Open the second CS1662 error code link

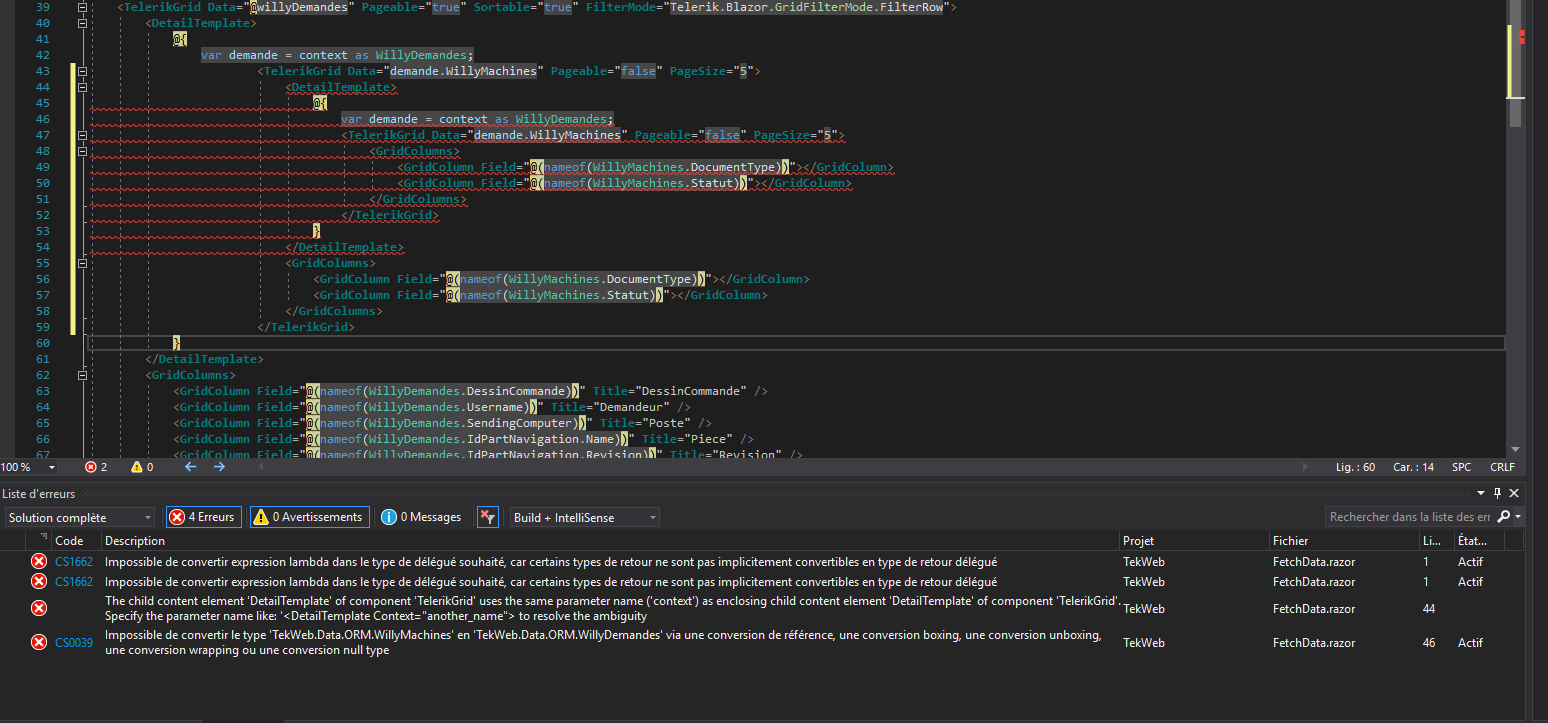(x=74, y=582)
